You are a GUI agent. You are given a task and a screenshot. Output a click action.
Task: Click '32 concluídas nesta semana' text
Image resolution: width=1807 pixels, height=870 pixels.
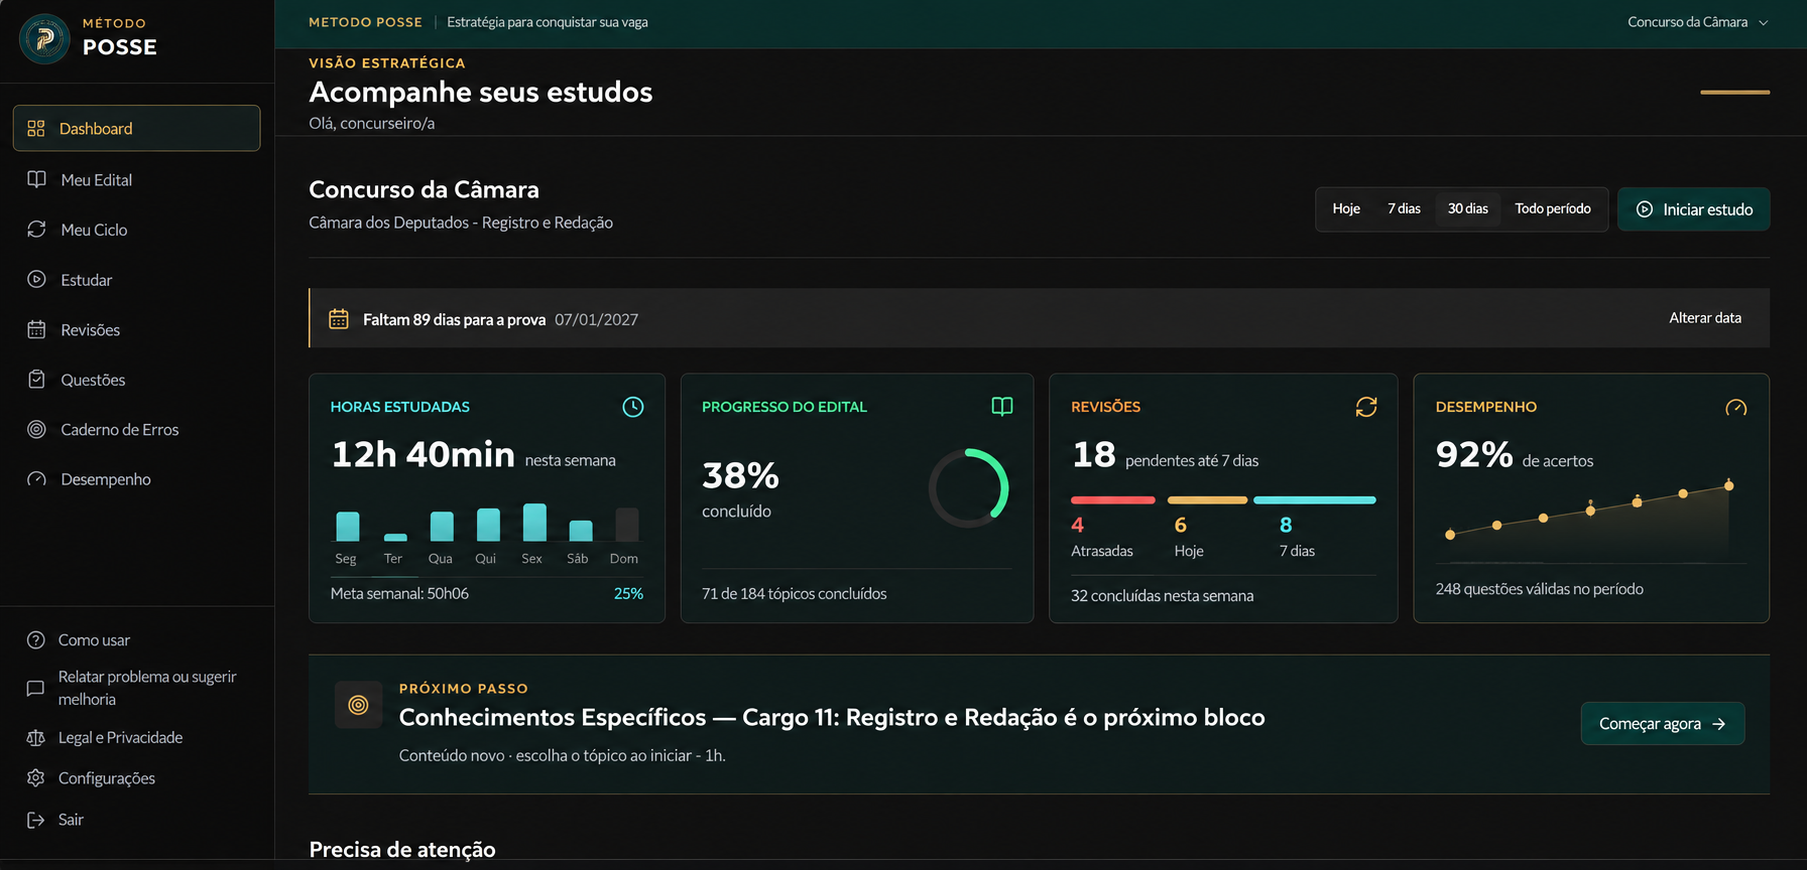(x=1162, y=596)
